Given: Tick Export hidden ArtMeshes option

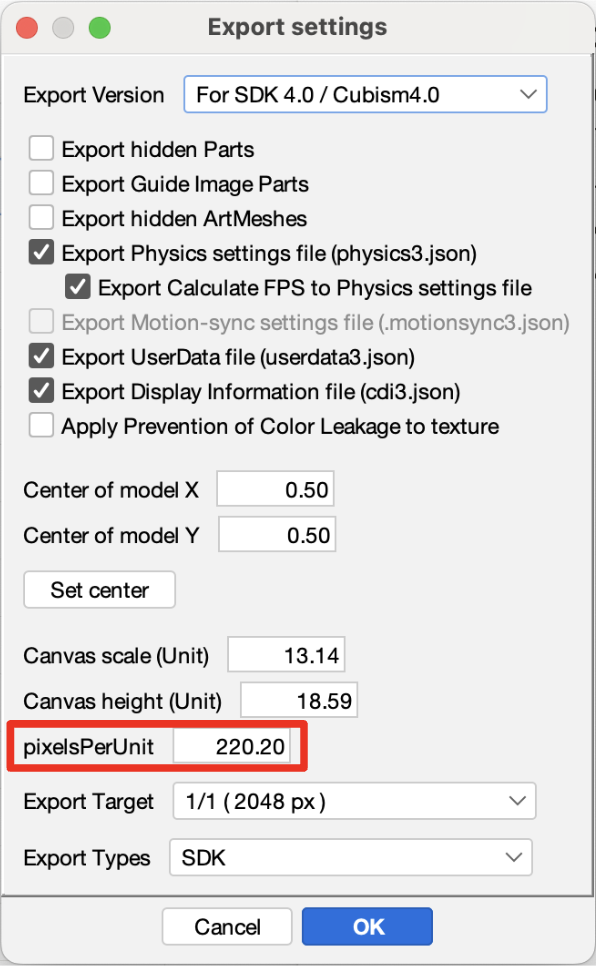Looking at the screenshot, I should pos(41,218).
